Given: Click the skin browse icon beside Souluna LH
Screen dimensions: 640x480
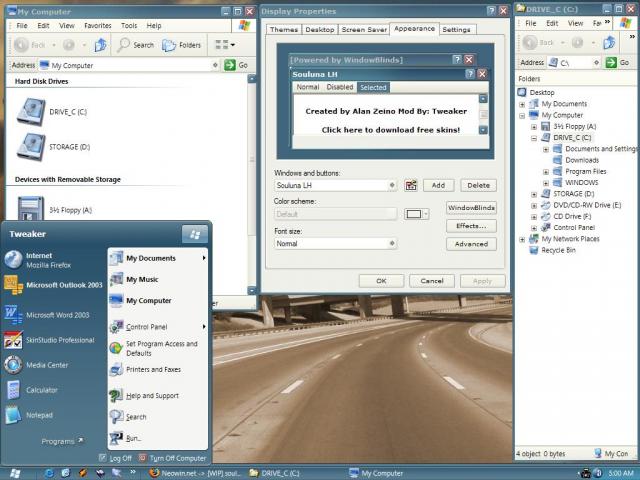Looking at the screenshot, I should pos(411,185).
